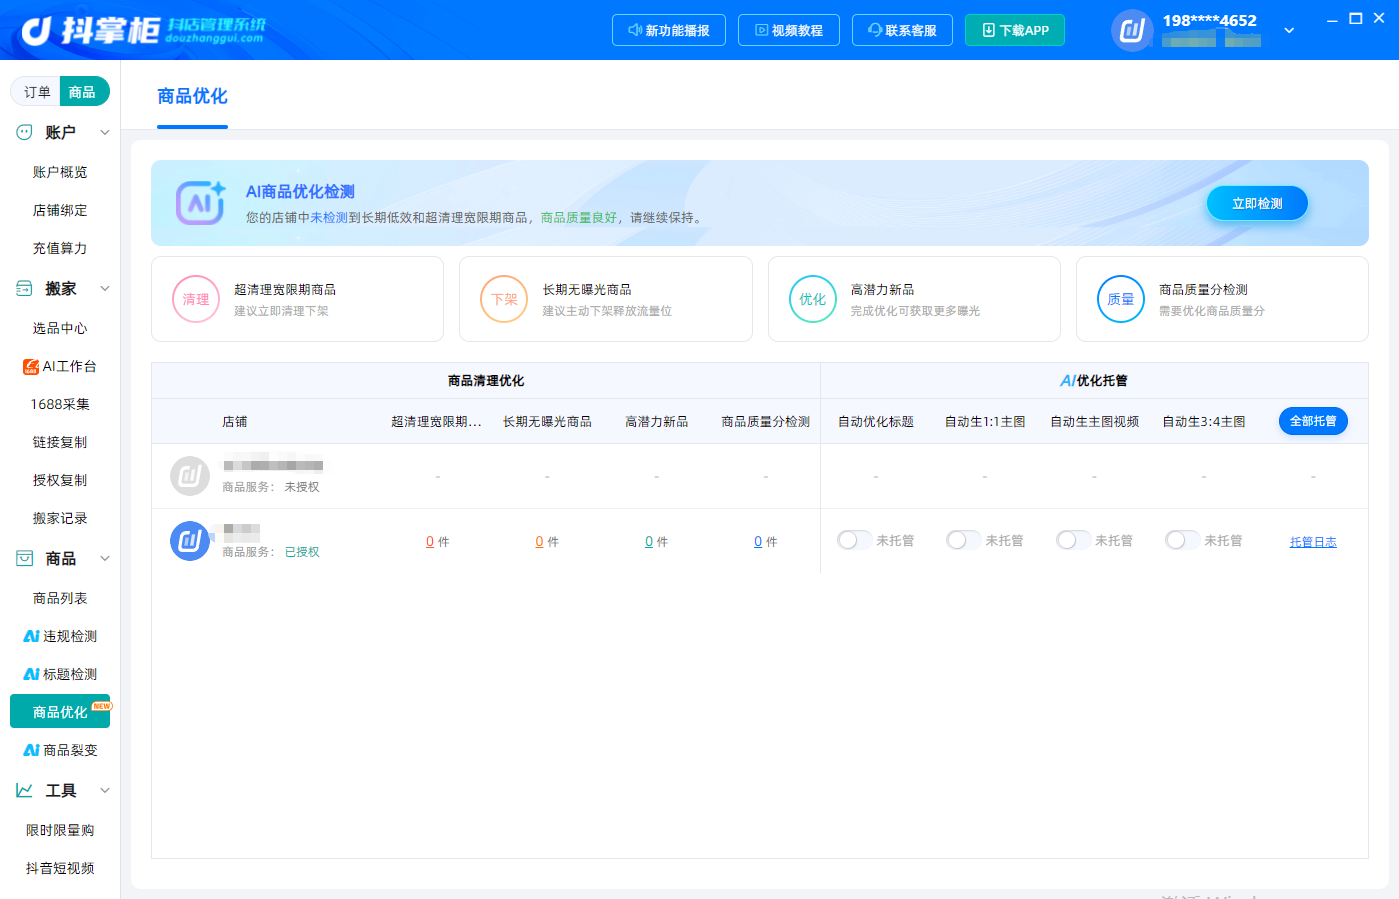Go to 店铺绑定 menu item

(x=60, y=210)
